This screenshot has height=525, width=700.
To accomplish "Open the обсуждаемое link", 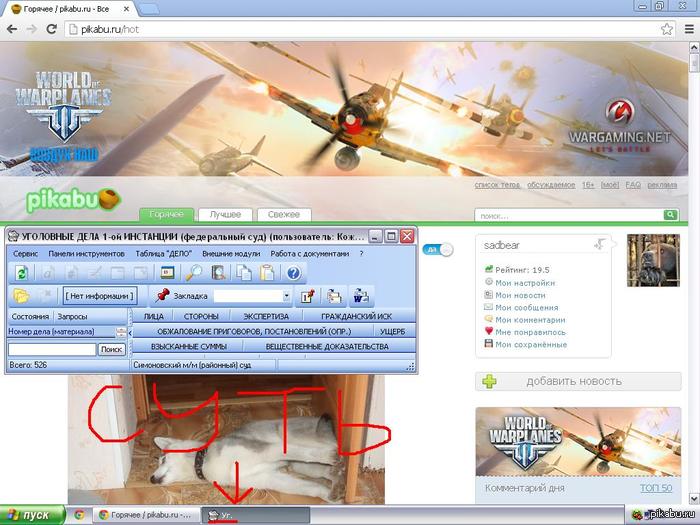I will (x=551, y=185).
